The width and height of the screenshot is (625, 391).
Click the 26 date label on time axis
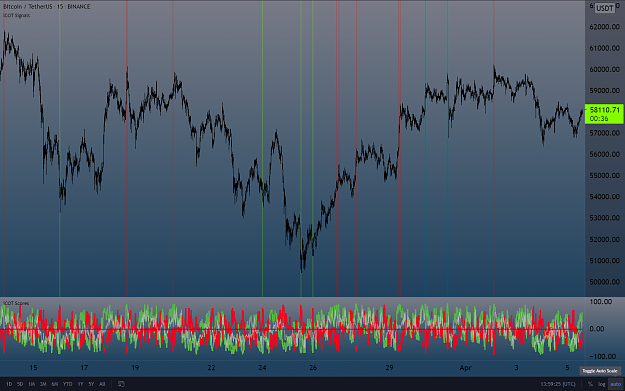[313, 368]
